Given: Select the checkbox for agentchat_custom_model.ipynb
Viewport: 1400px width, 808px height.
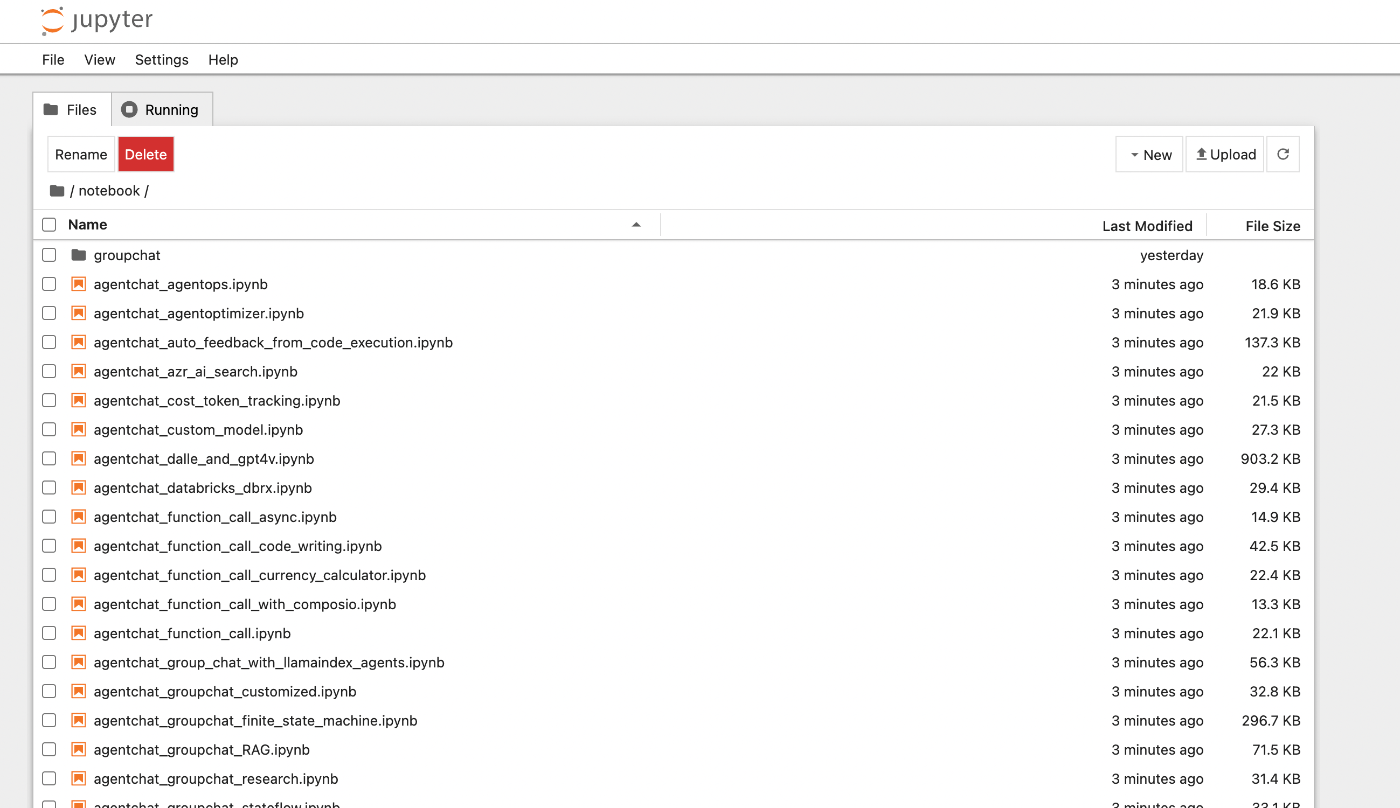Looking at the screenshot, I should click(x=48, y=429).
